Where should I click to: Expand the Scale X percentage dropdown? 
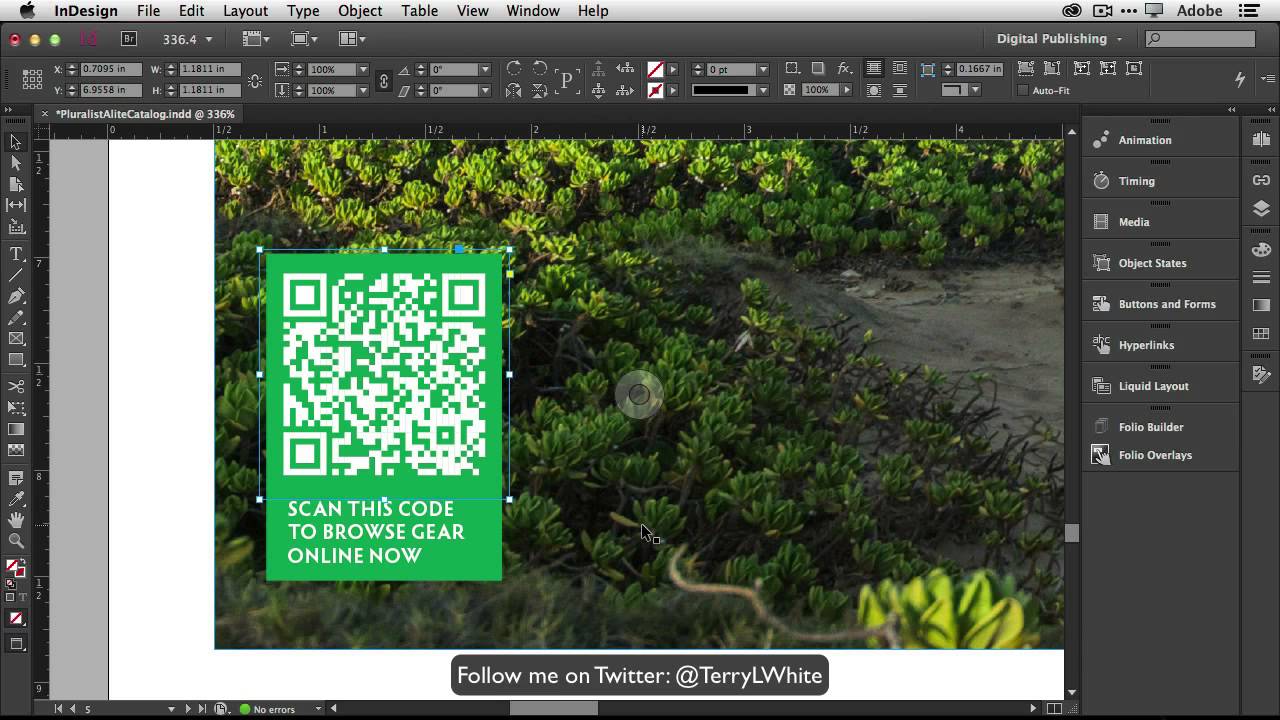pos(362,69)
